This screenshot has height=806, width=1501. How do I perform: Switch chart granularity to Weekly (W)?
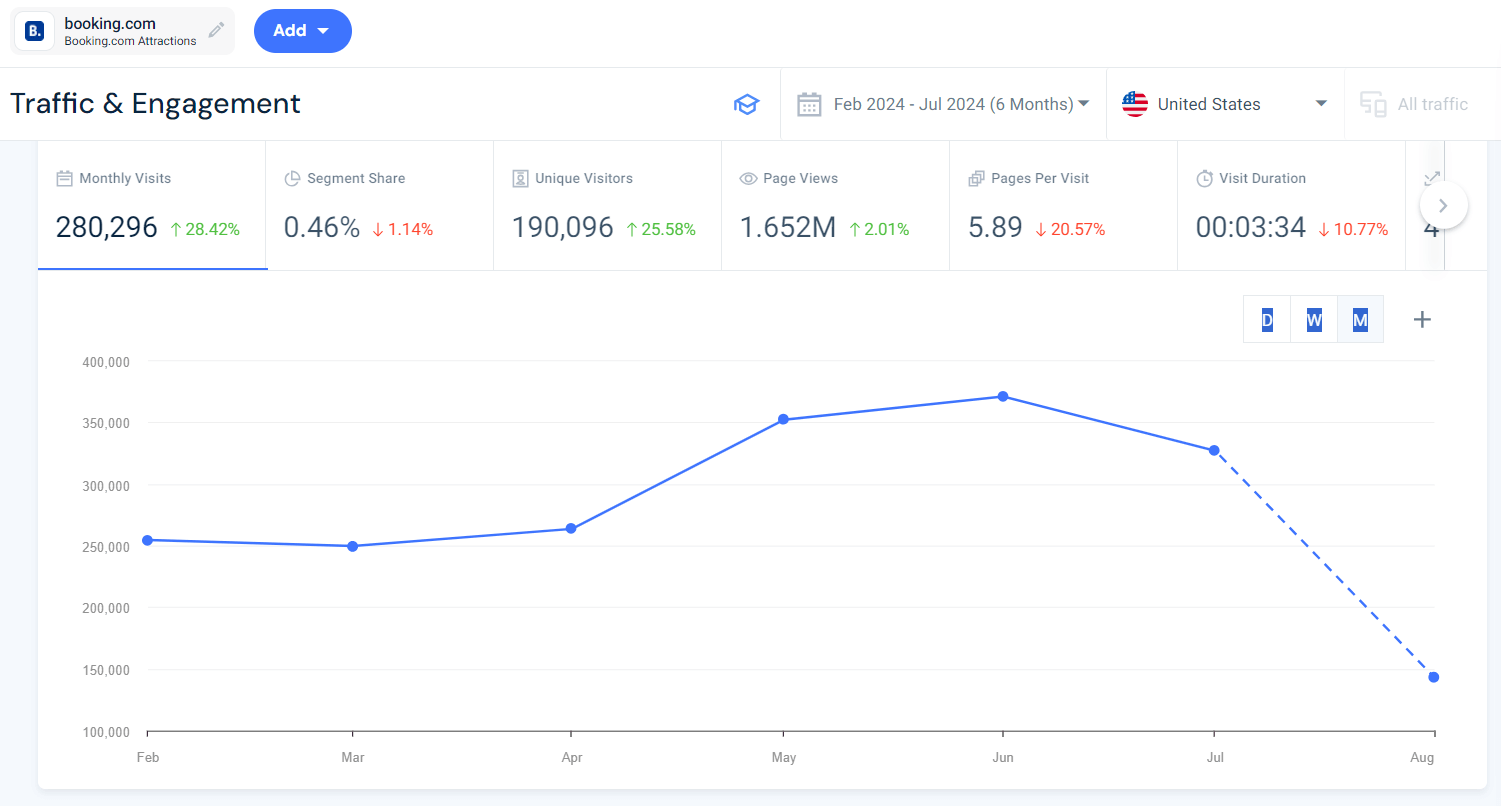pos(1314,320)
